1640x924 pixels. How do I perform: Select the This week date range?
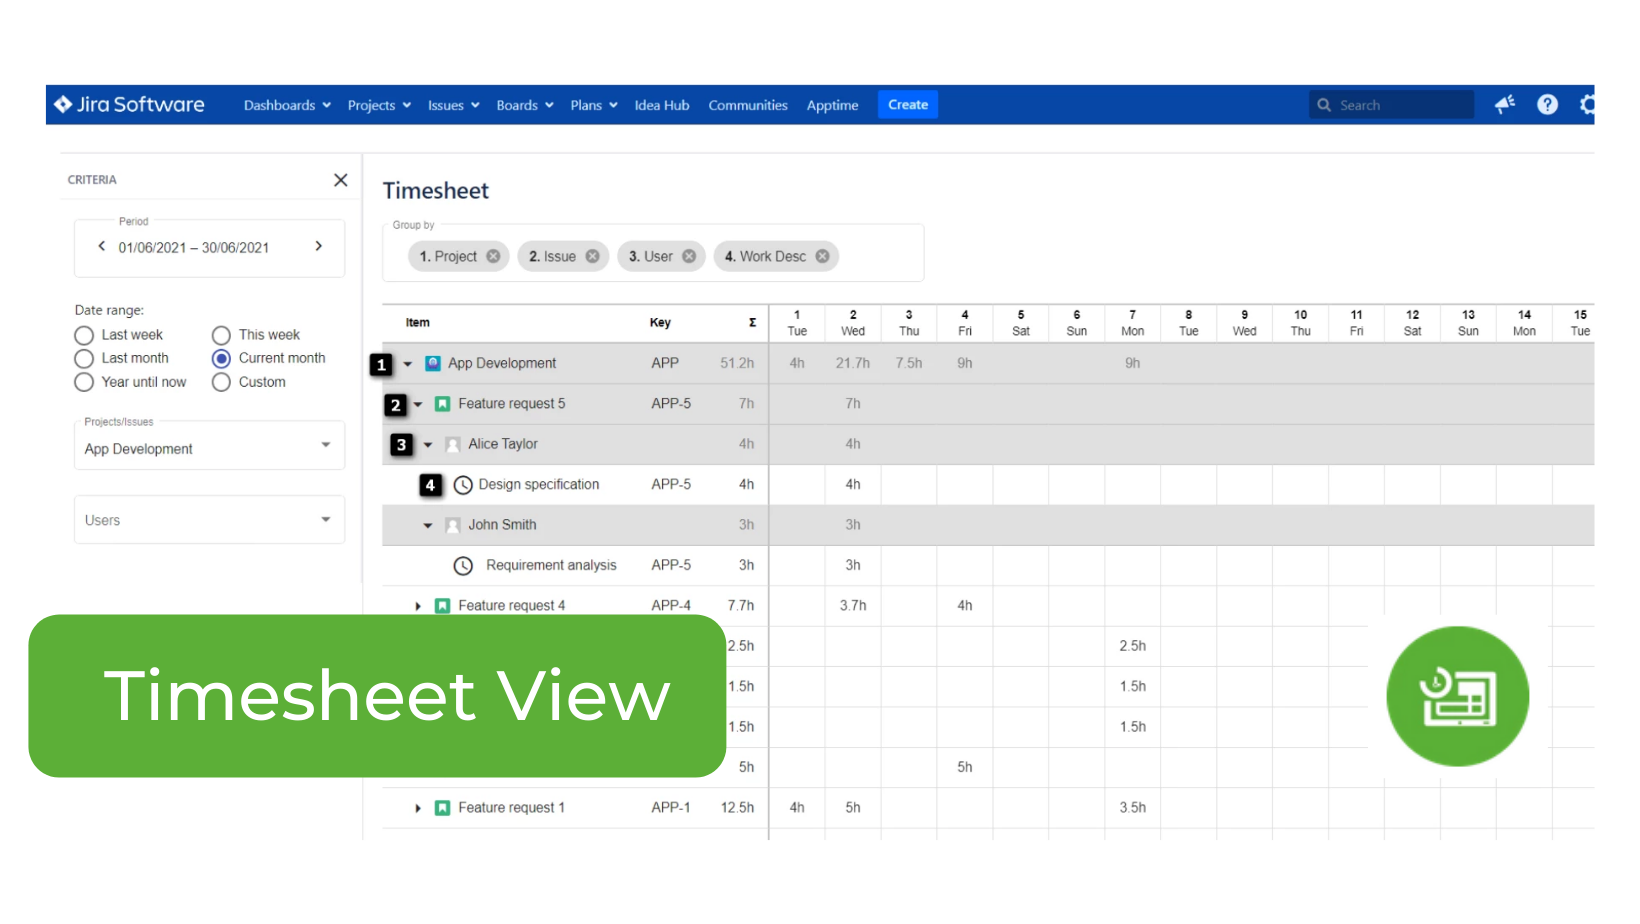pos(221,335)
